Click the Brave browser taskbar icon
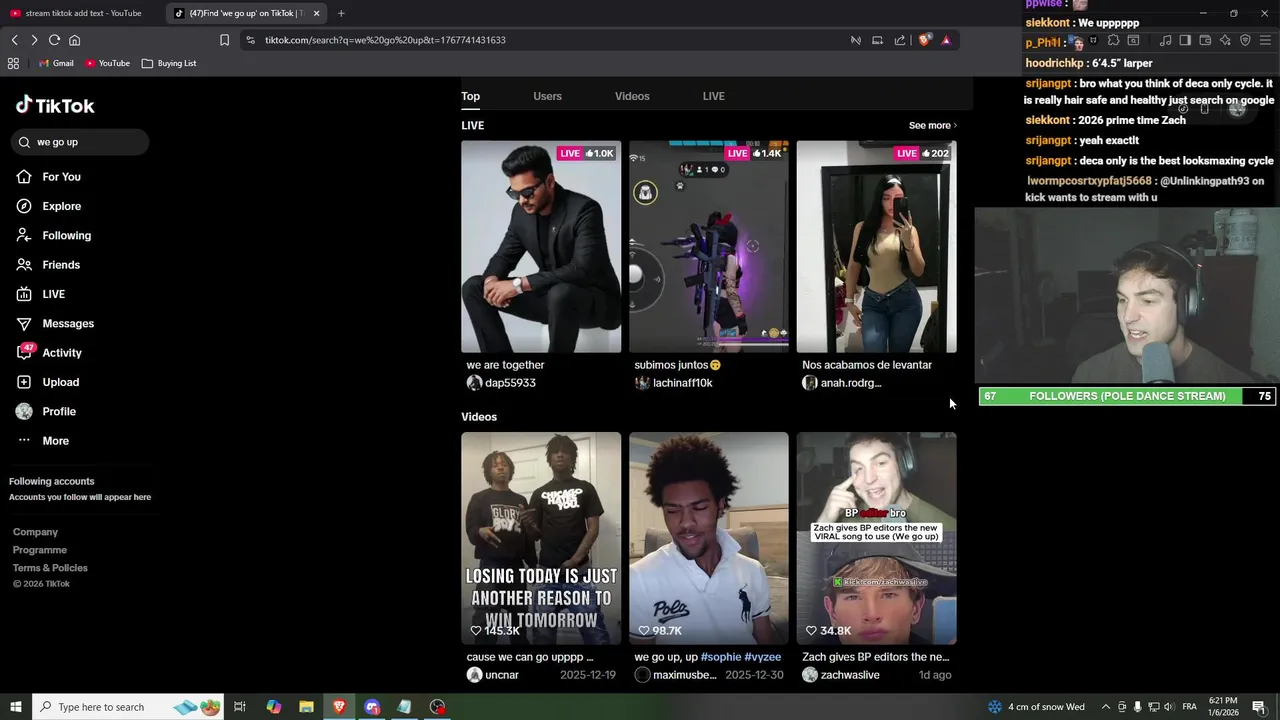This screenshot has width=1280, height=720. 339,707
